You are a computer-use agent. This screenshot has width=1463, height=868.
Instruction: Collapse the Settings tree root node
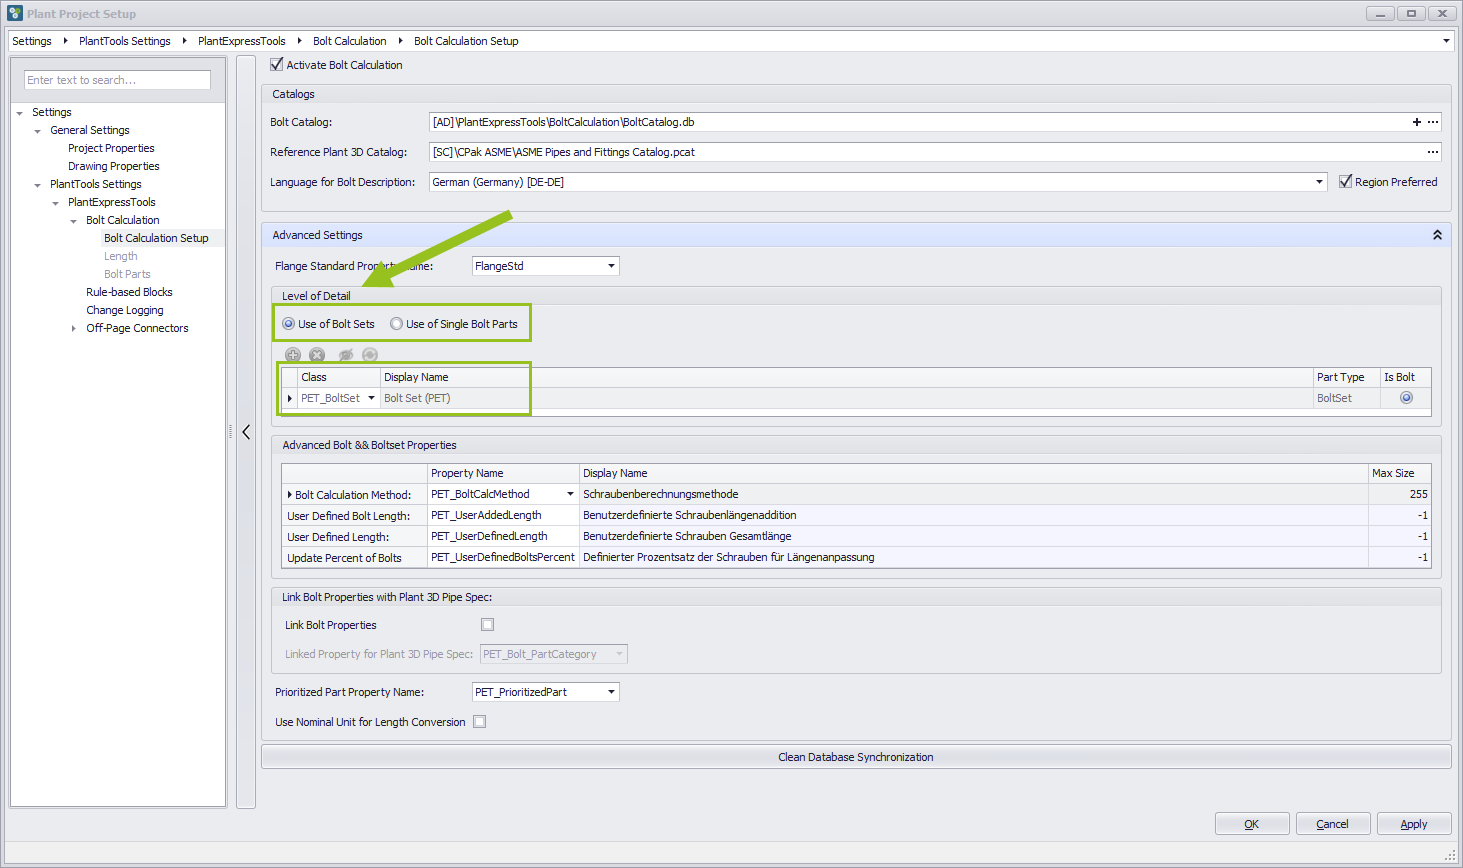(x=20, y=113)
